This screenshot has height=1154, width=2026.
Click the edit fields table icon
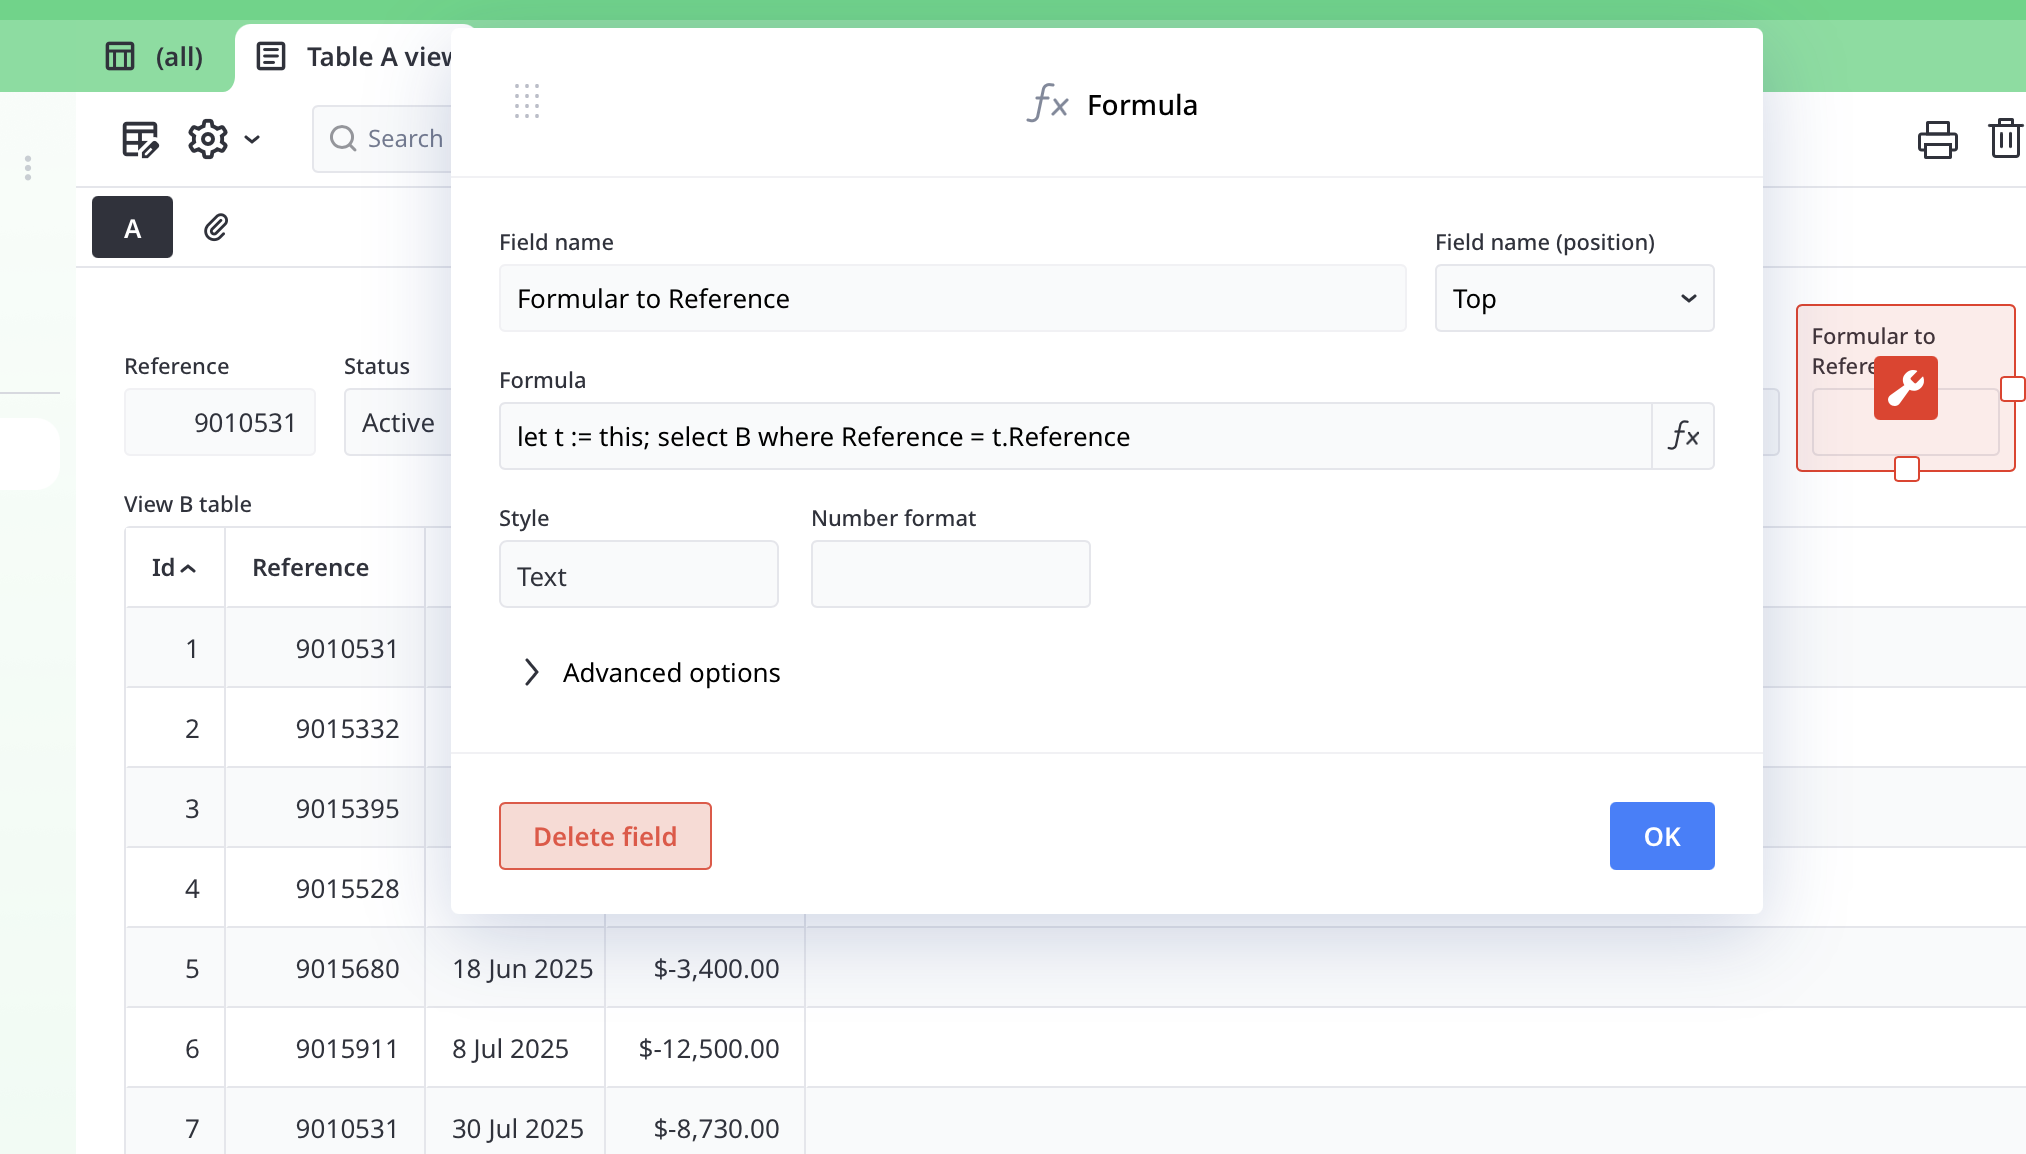click(x=140, y=139)
